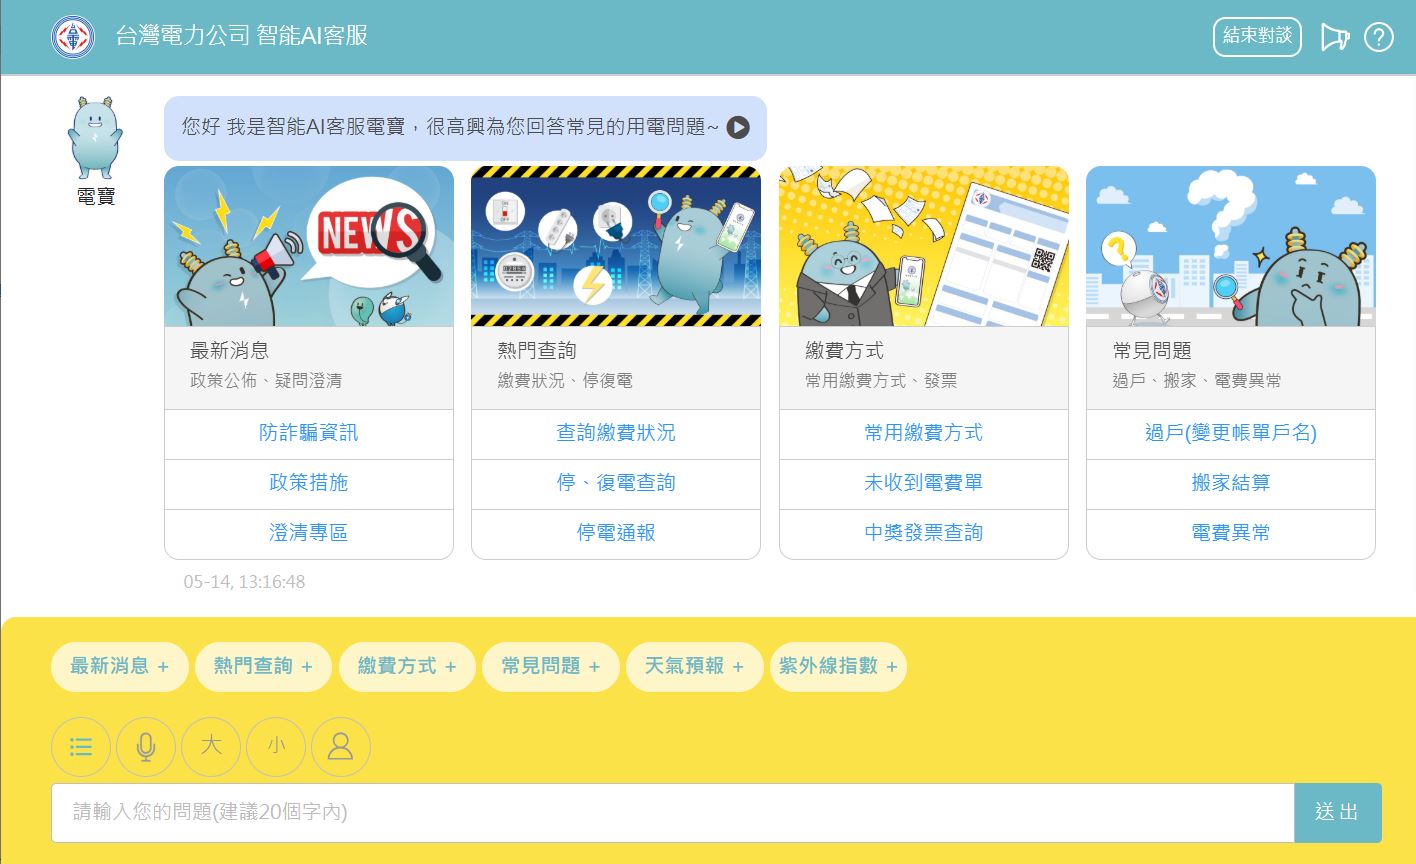The width and height of the screenshot is (1416, 864).
Task: Click the question-mark help icon
Action: click(1379, 37)
